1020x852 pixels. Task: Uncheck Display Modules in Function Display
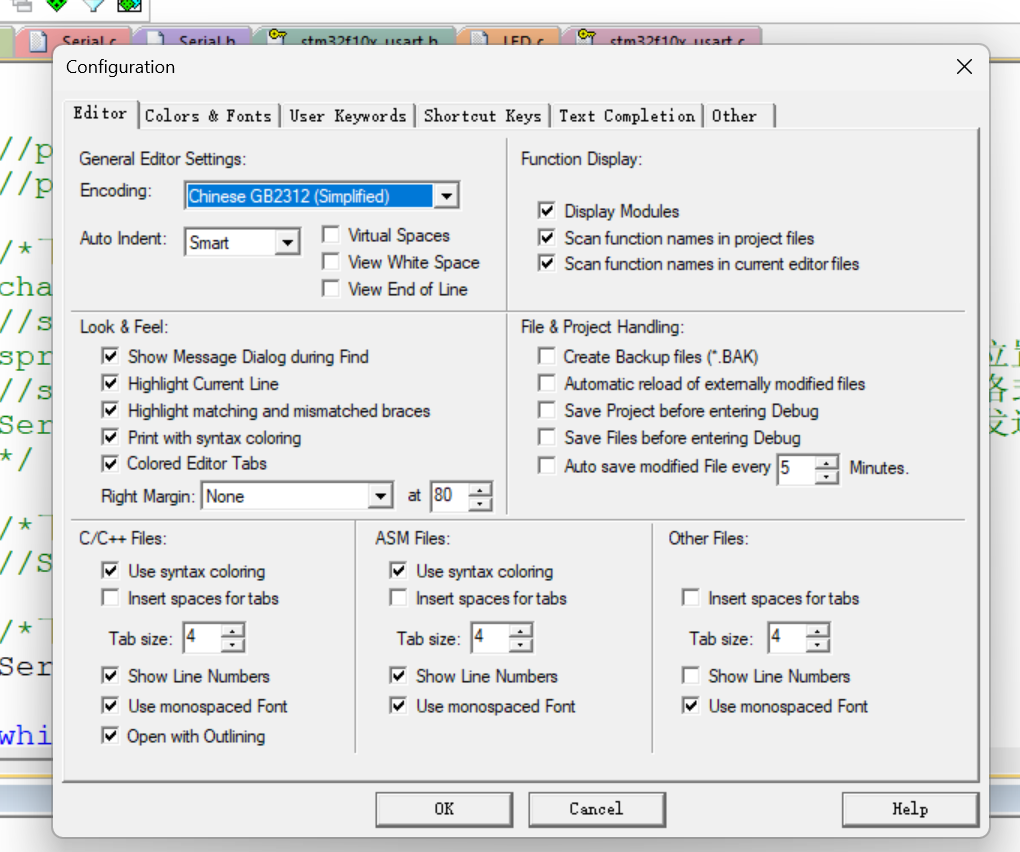click(546, 211)
